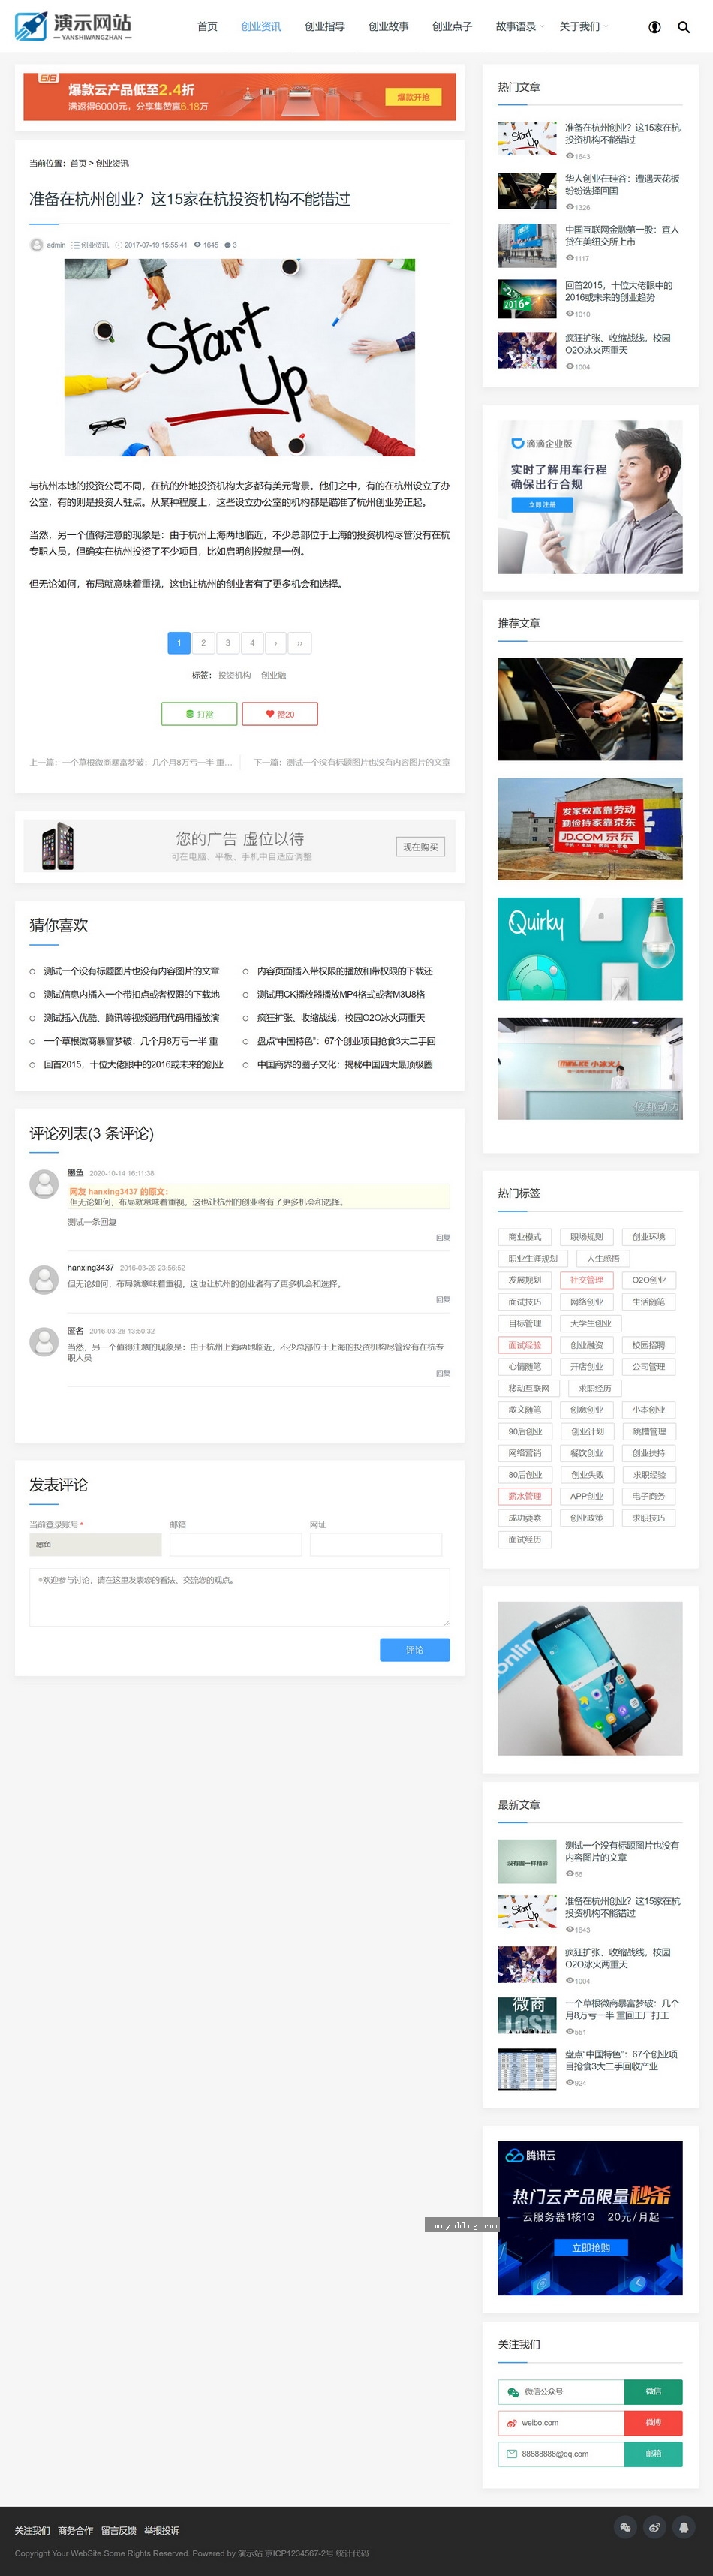
Task: Focus the comment text area
Action: point(240,1597)
